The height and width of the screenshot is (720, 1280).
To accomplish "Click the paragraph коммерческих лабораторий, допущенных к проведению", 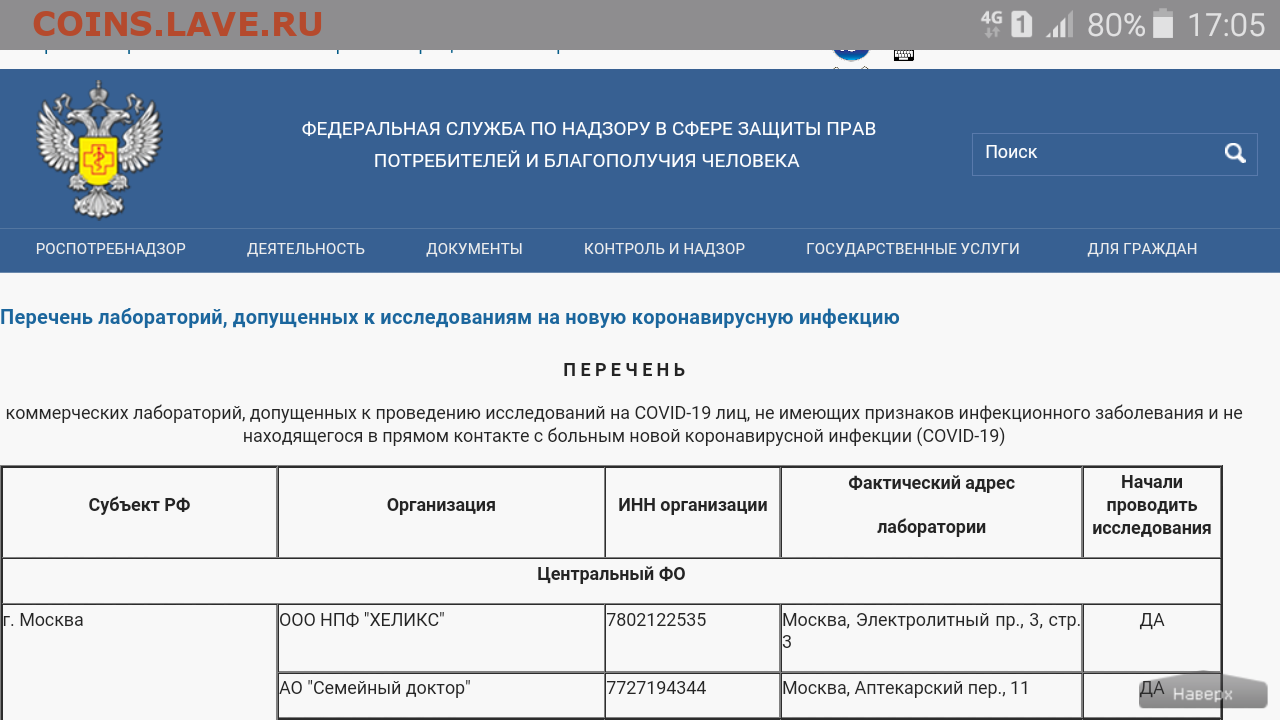I will pos(624,424).
